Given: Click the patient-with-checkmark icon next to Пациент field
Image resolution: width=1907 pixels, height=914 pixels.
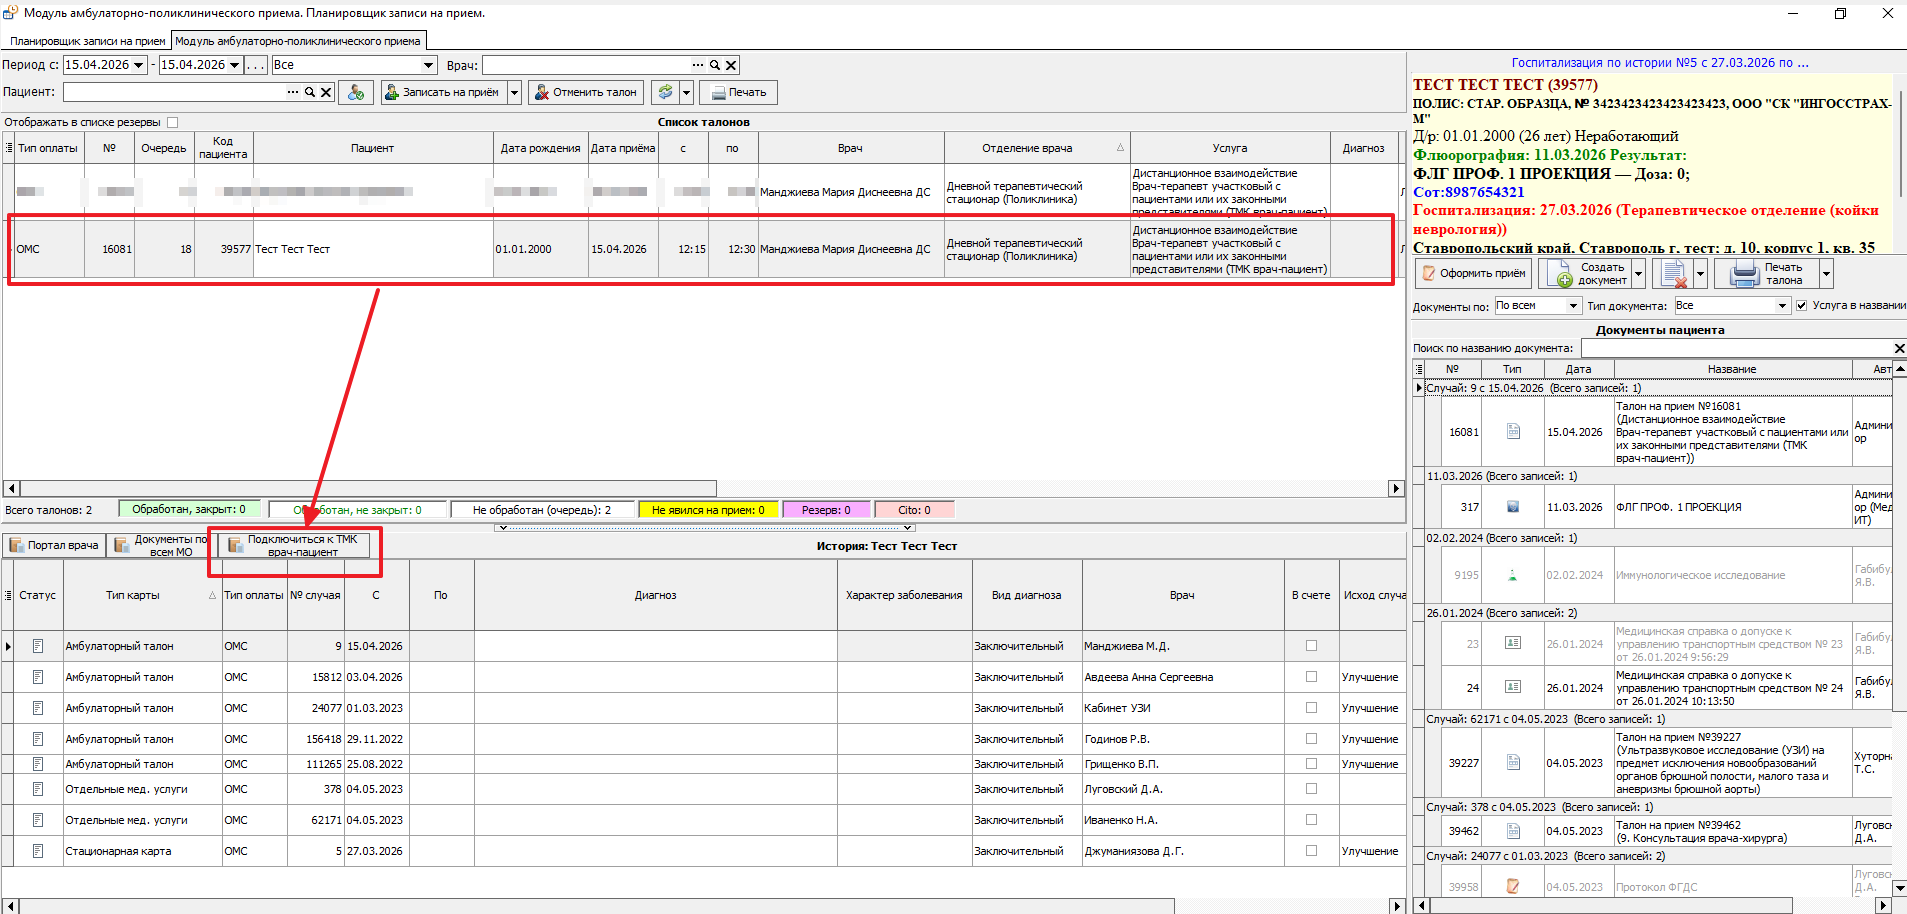Looking at the screenshot, I should [356, 92].
